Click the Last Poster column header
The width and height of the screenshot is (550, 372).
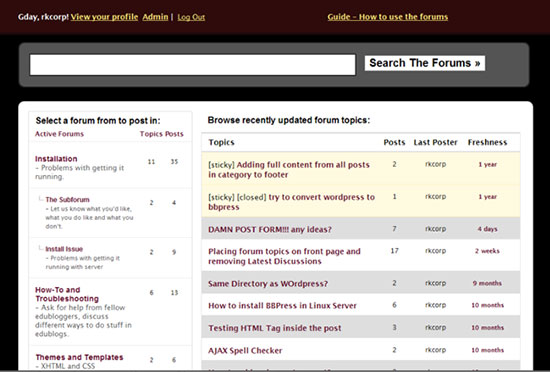[x=435, y=142]
